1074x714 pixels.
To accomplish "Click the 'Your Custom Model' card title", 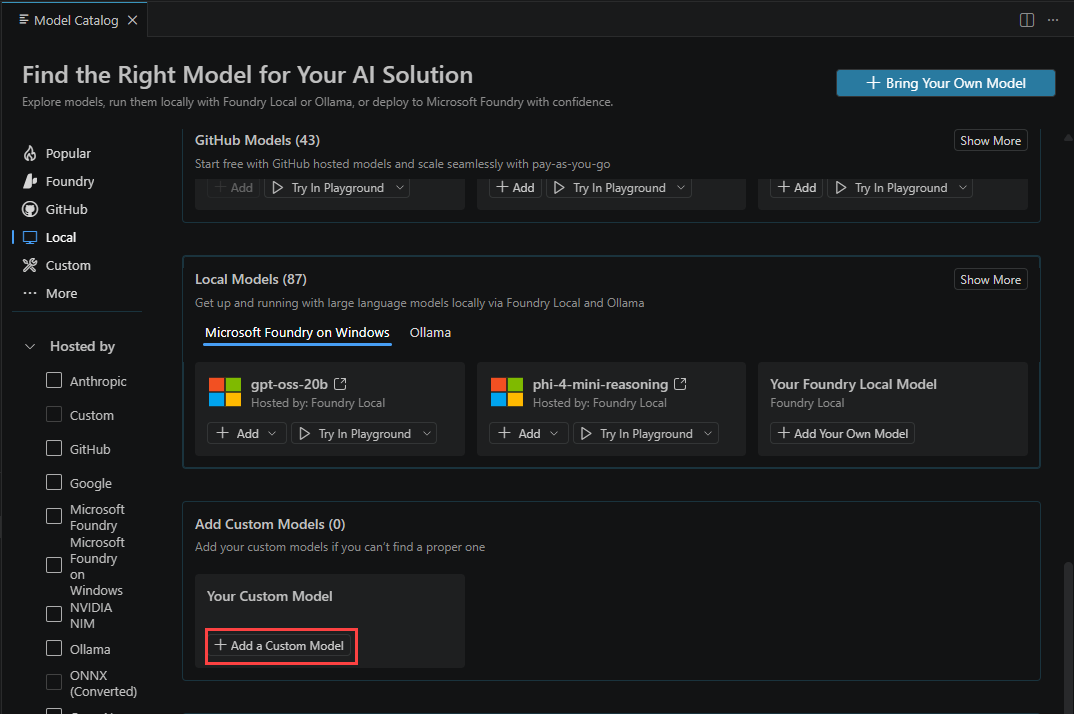I will (270, 596).
